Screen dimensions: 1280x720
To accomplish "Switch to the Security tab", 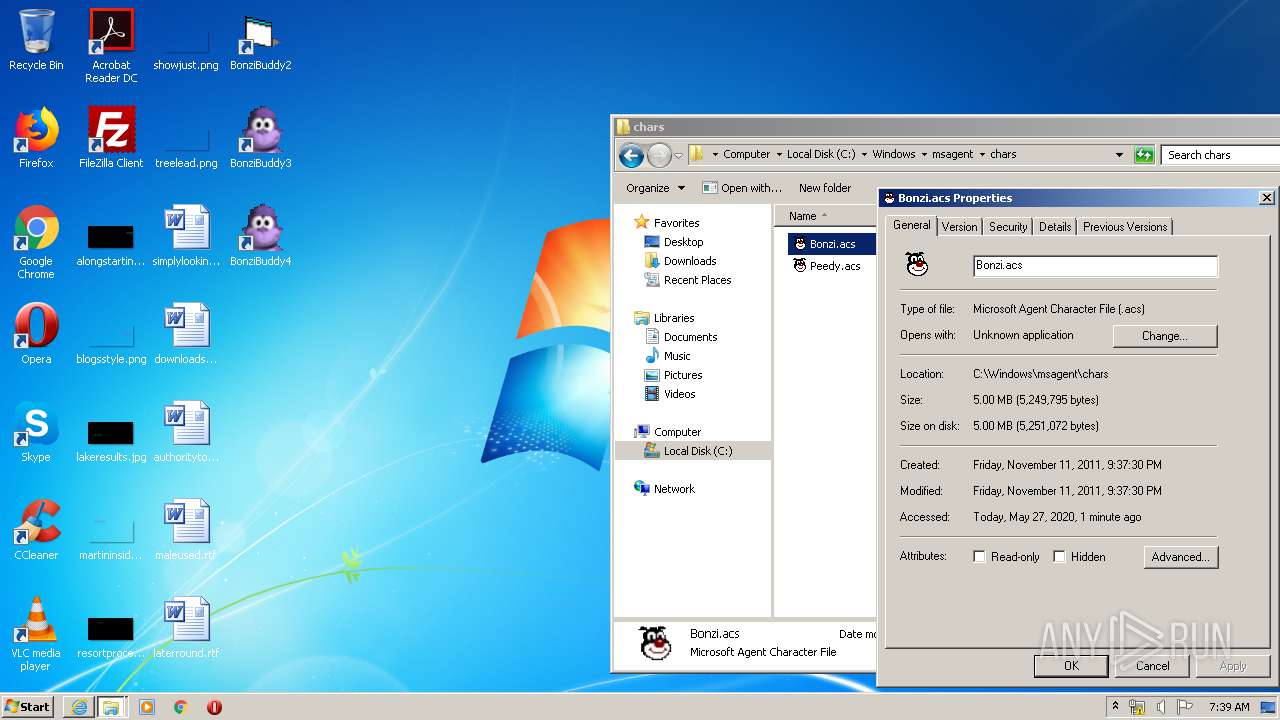I will pyautogui.click(x=1008, y=227).
